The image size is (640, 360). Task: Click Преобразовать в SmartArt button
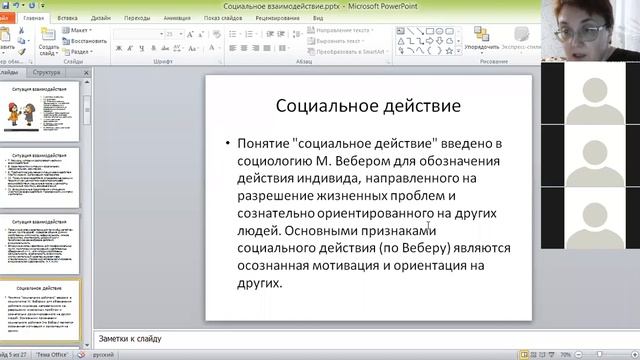[x=347, y=51]
